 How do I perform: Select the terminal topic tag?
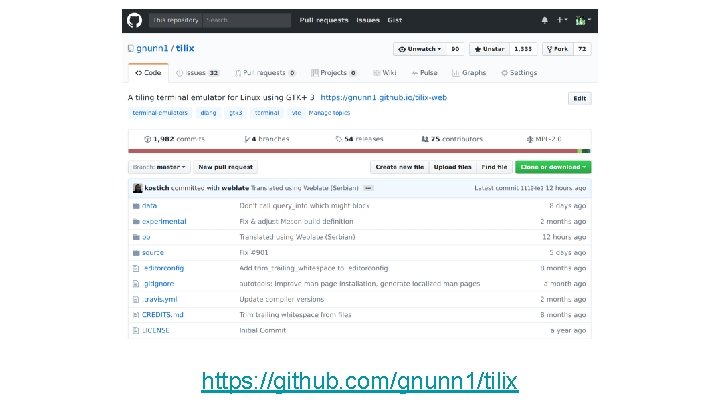pyautogui.click(x=267, y=112)
